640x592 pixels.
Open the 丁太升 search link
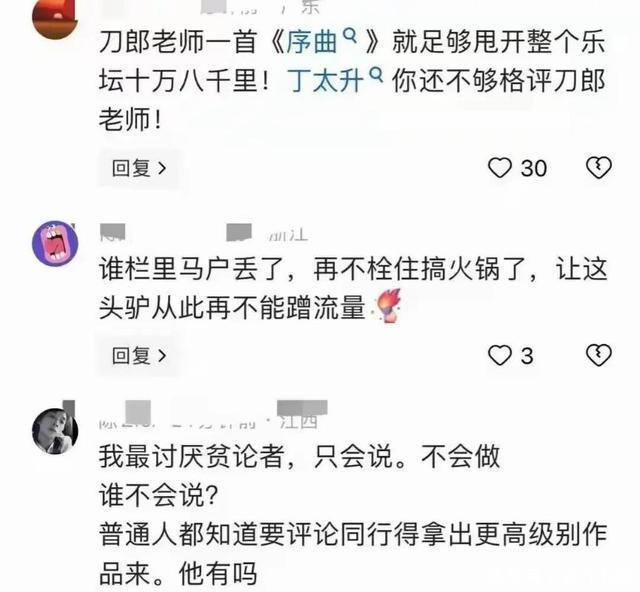[325, 81]
